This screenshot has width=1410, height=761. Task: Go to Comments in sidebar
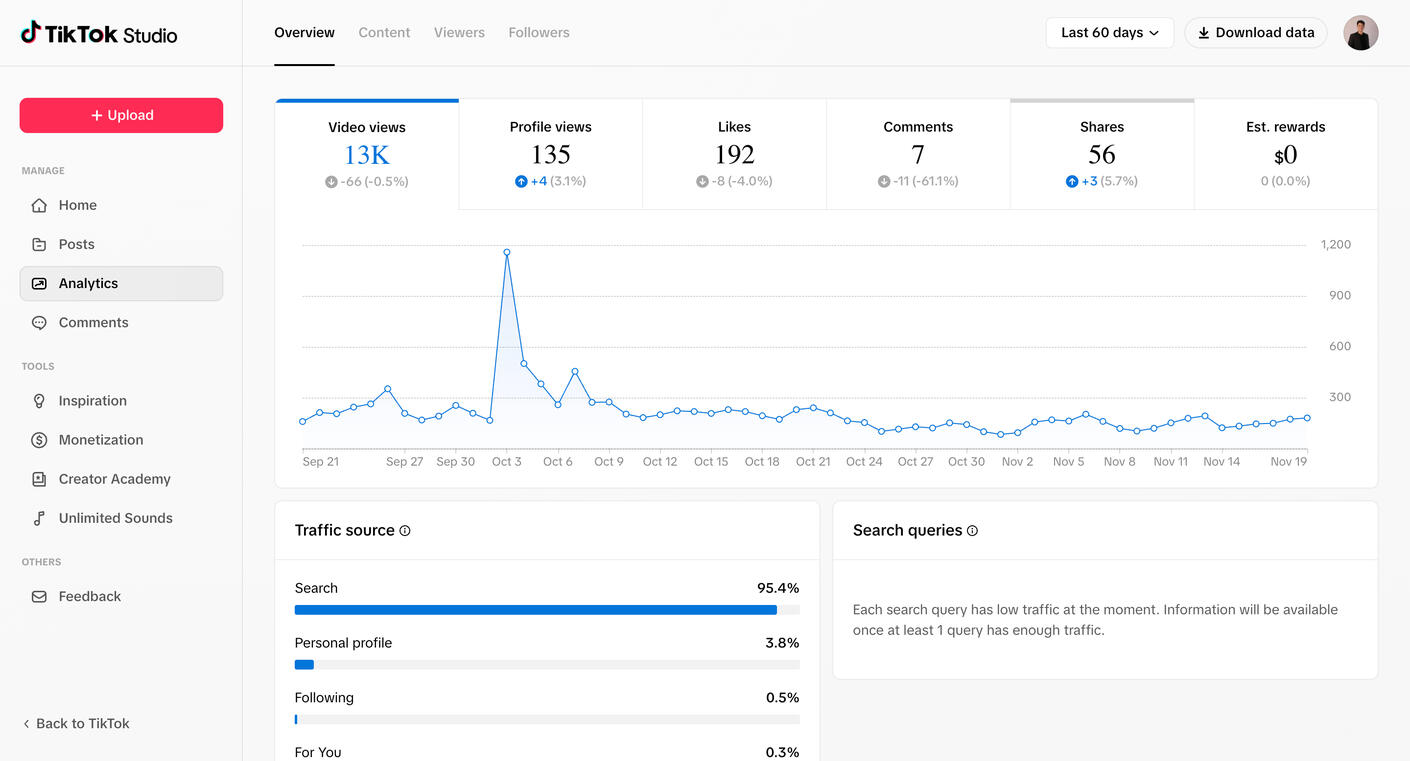[93, 322]
